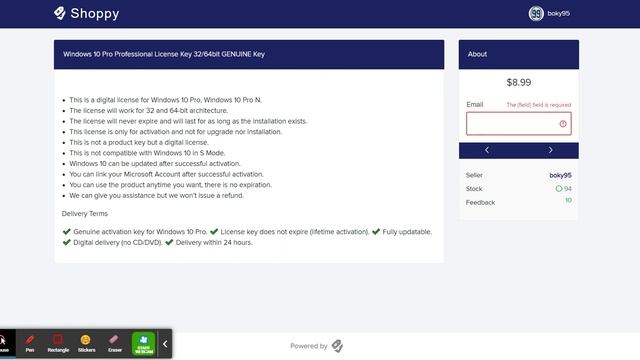This screenshot has width=640, height=360.
Task: Focus the Email input field
Action: pyautogui.click(x=518, y=123)
